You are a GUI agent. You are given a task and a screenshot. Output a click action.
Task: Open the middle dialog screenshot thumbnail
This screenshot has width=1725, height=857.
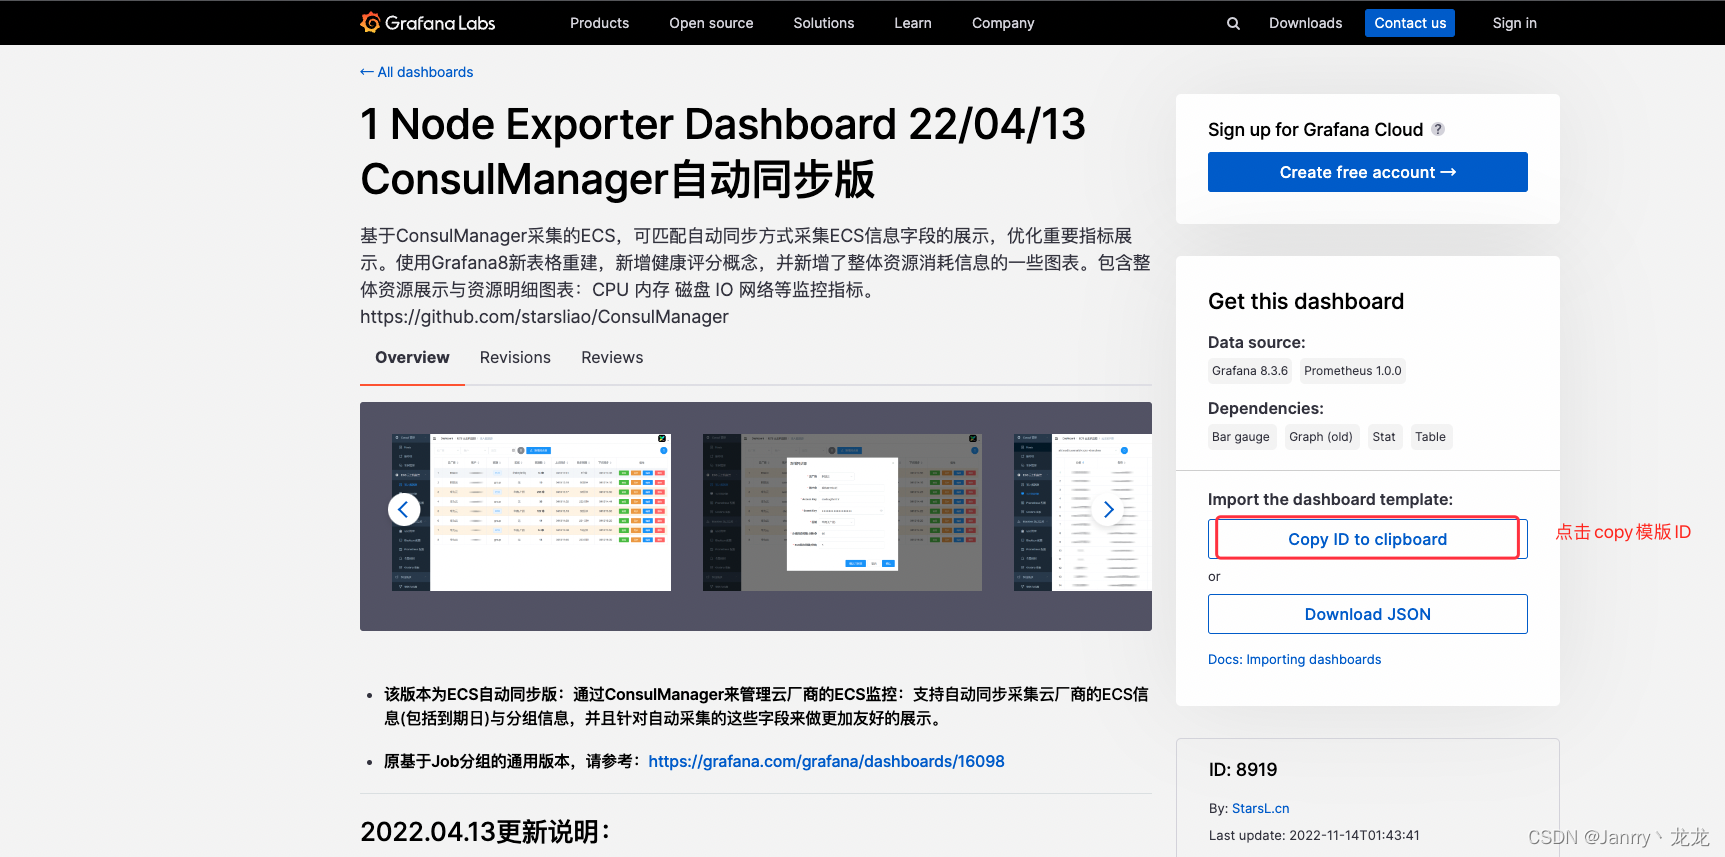click(843, 512)
